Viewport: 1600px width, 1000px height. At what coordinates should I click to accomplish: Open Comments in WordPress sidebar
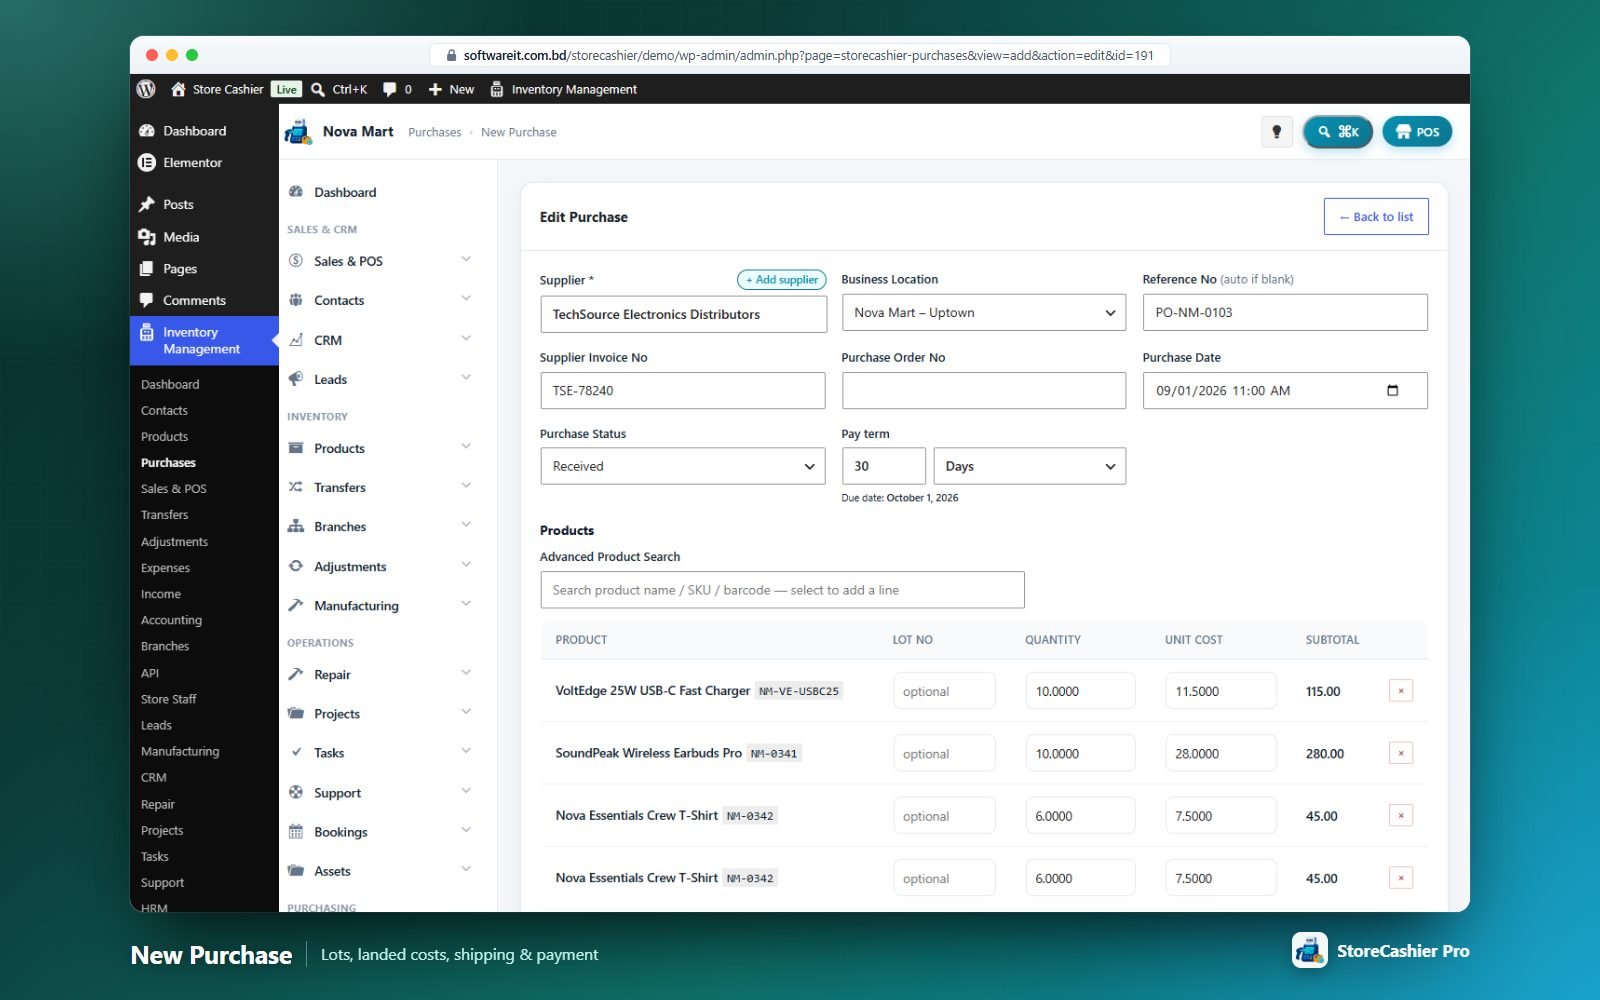click(194, 300)
